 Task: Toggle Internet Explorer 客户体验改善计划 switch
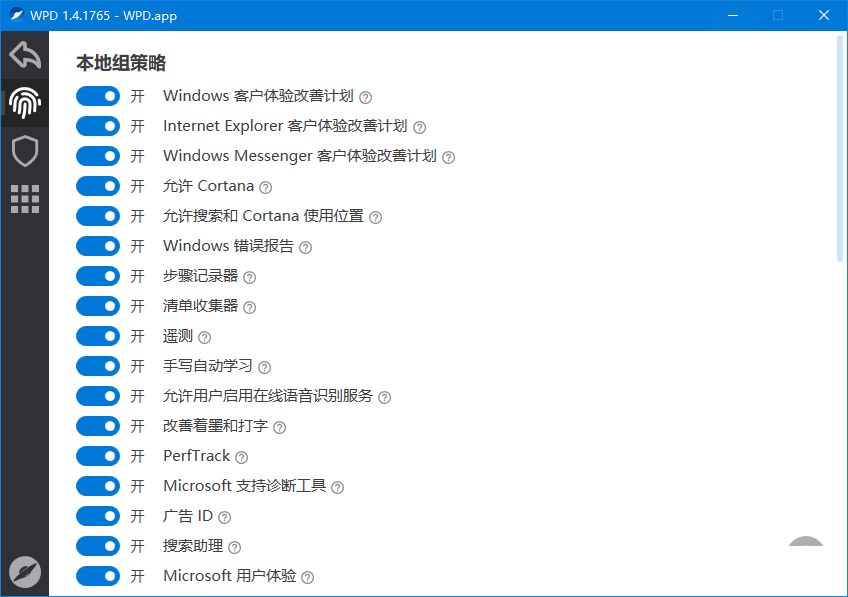point(98,126)
